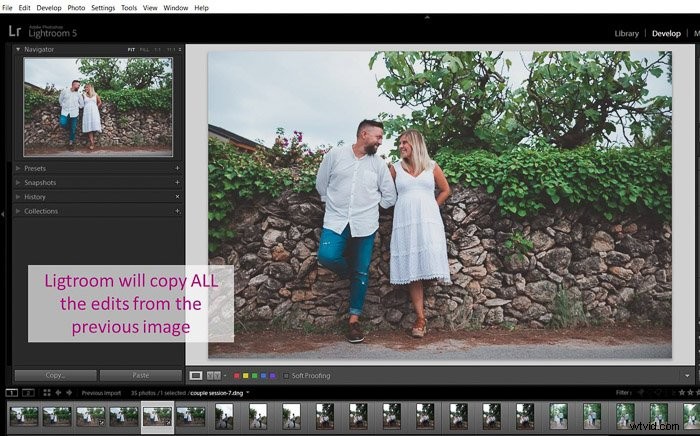Viewport: 700px width, 436px height.
Task: Click the Paste button
Action: (141, 375)
